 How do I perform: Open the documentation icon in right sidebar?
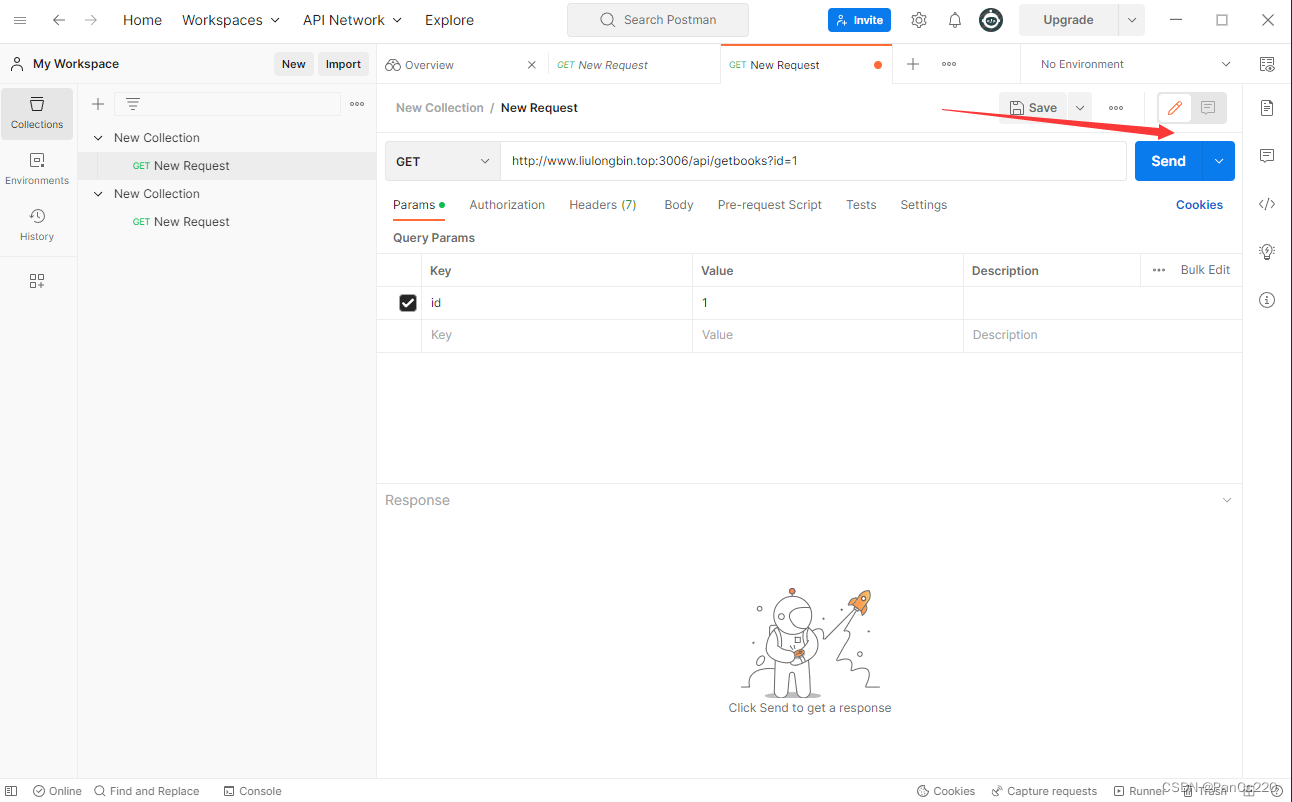tap(1267, 108)
